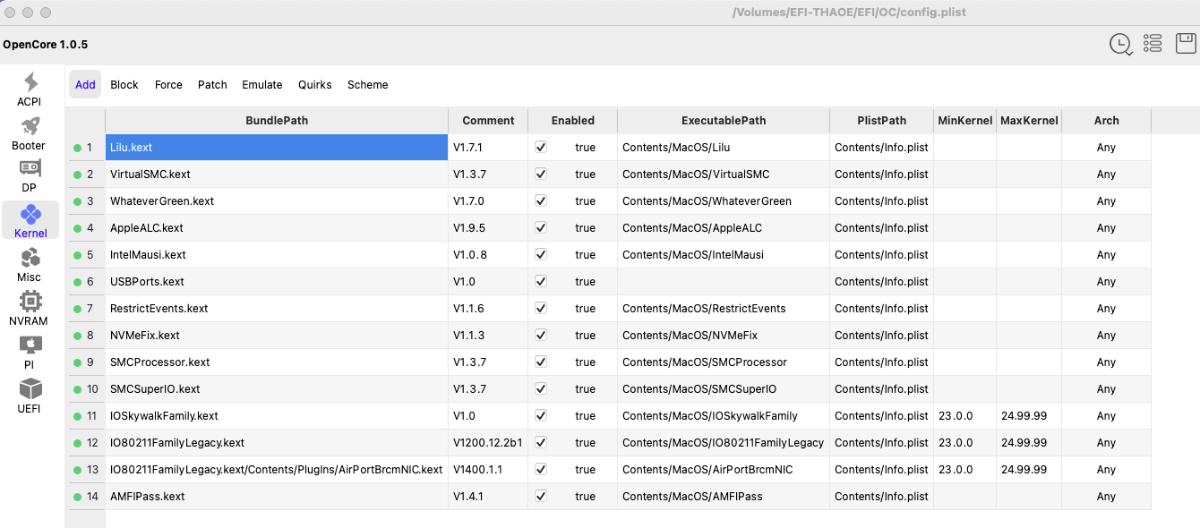The width and height of the screenshot is (1200, 528).
Task: Open the ACPI section in sidebar
Action: pyautogui.click(x=29, y=89)
